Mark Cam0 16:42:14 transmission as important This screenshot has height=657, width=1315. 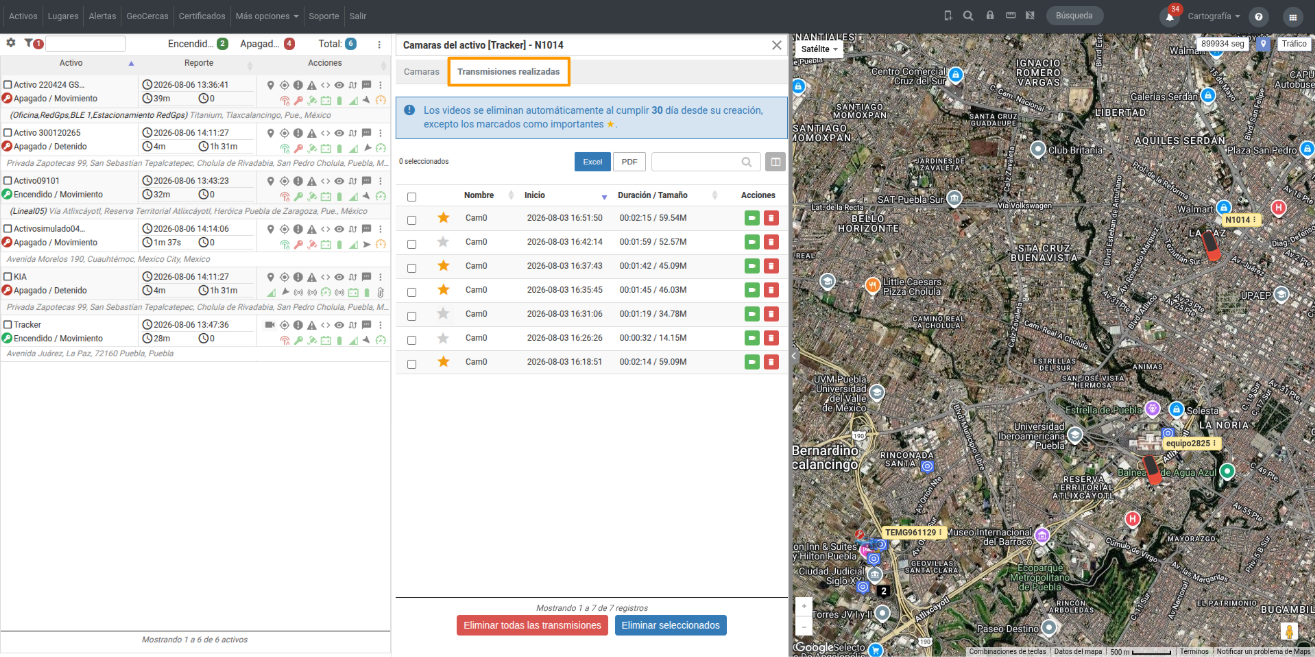(x=443, y=242)
